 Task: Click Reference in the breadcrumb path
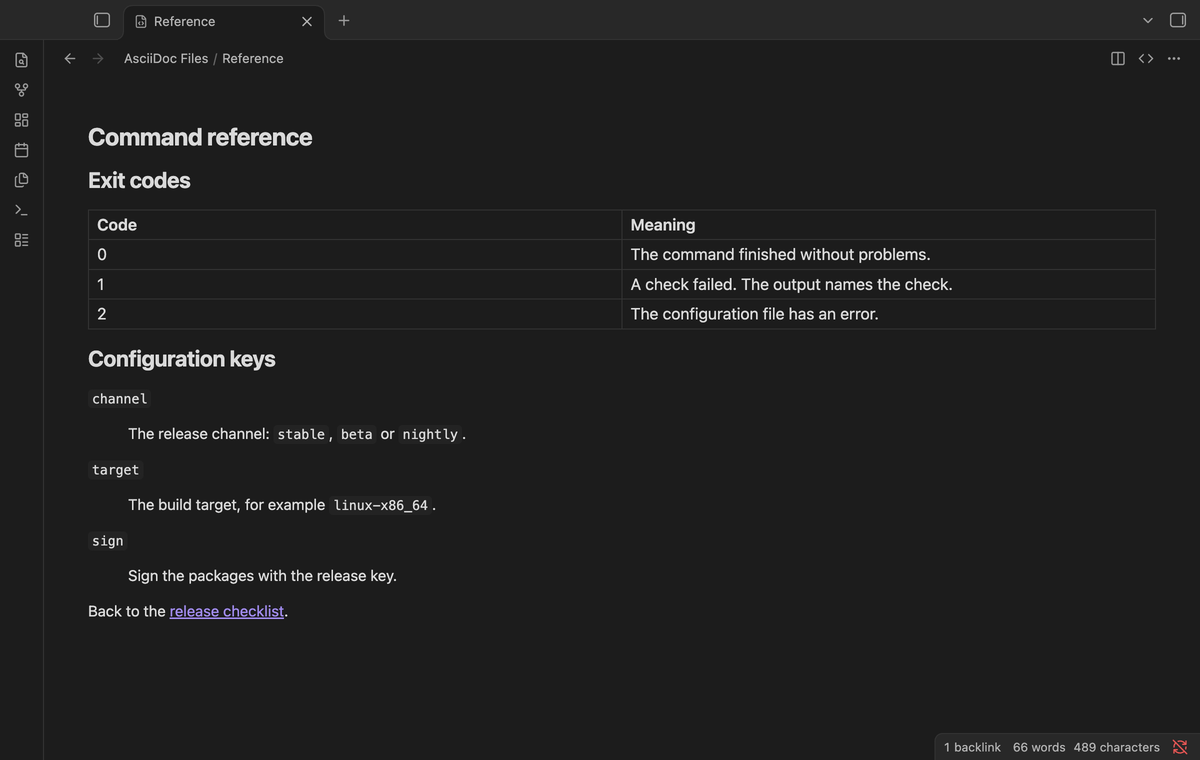(253, 58)
